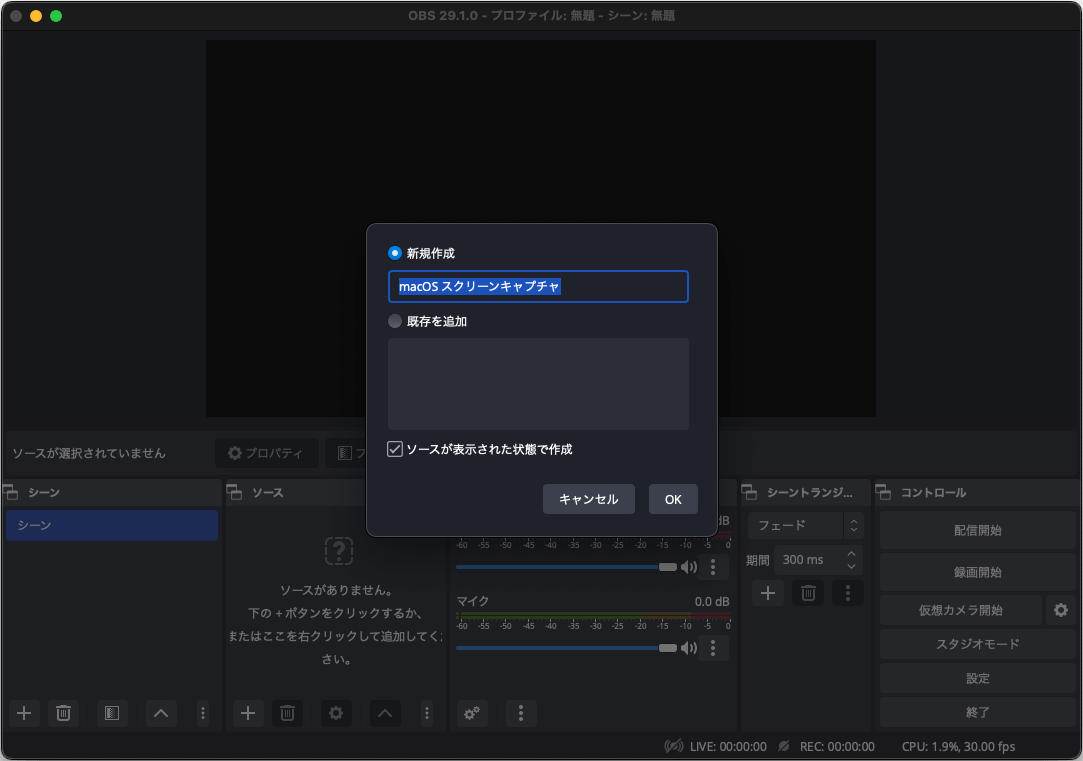
Task: Confirm the dialog with OK
Action: tap(673, 499)
